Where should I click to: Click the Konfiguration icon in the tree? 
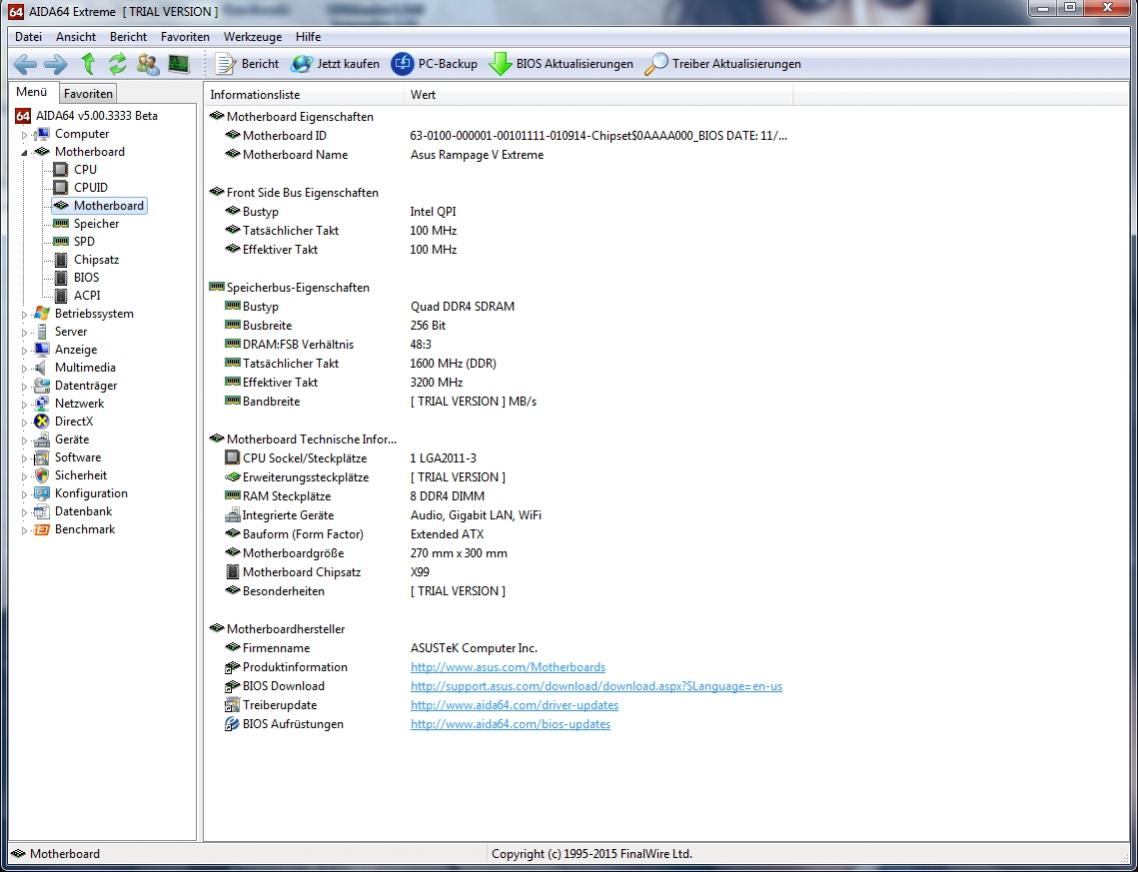pyautogui.click(x=42, y=494)
